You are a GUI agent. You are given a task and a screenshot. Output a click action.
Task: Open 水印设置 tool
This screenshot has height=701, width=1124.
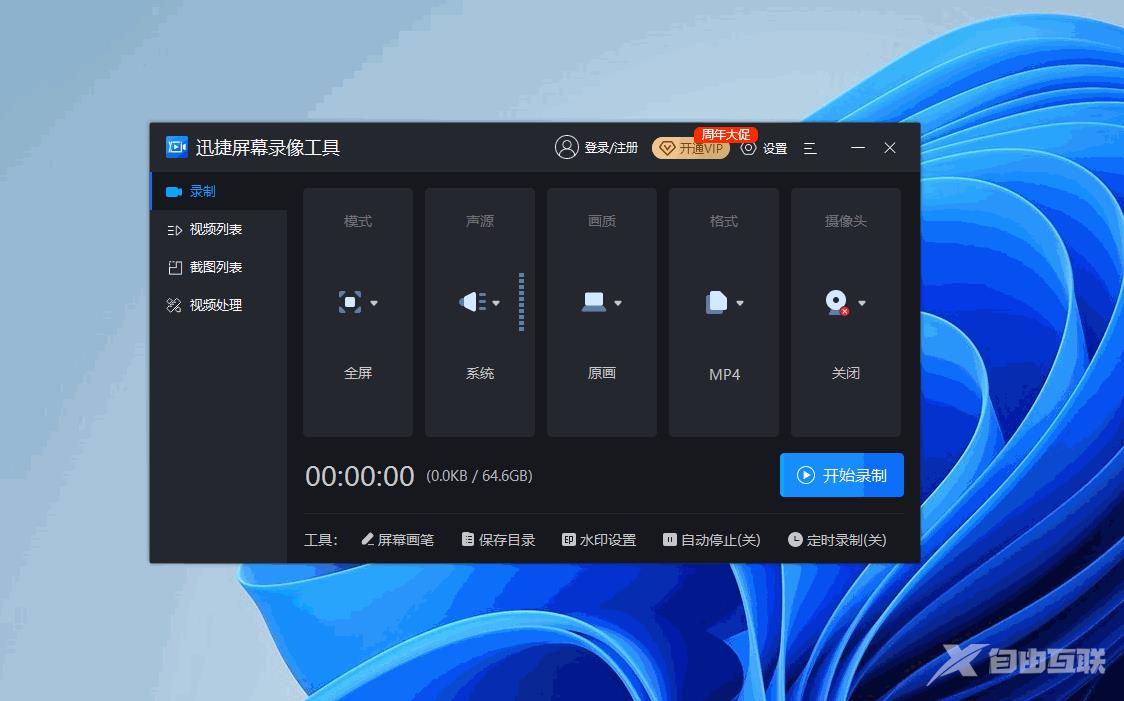[599, 540]
